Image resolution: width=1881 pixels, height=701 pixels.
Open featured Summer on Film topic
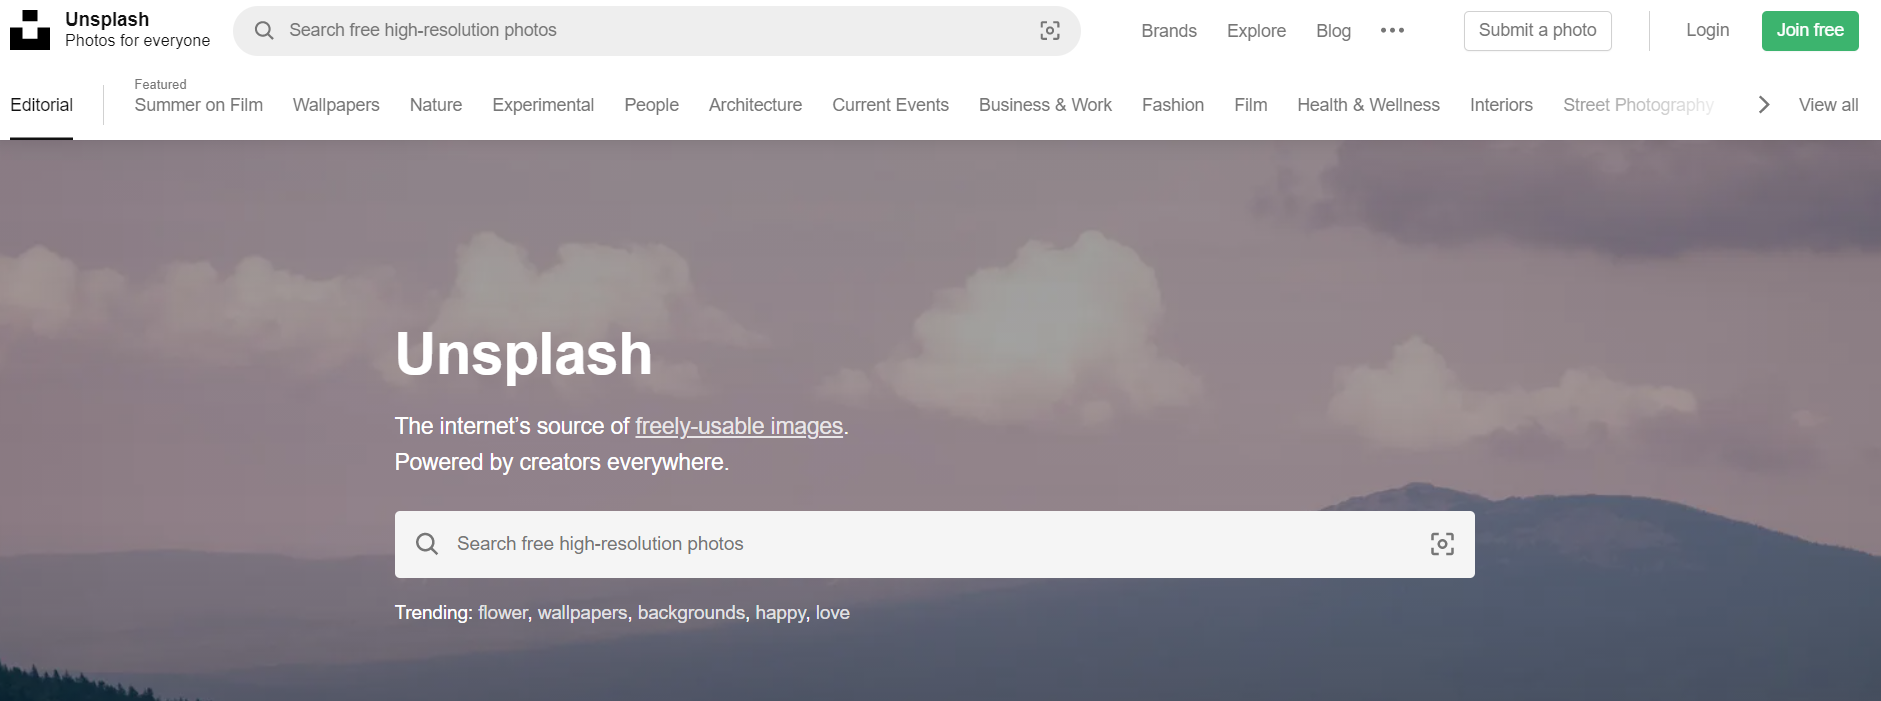point(199,105)
